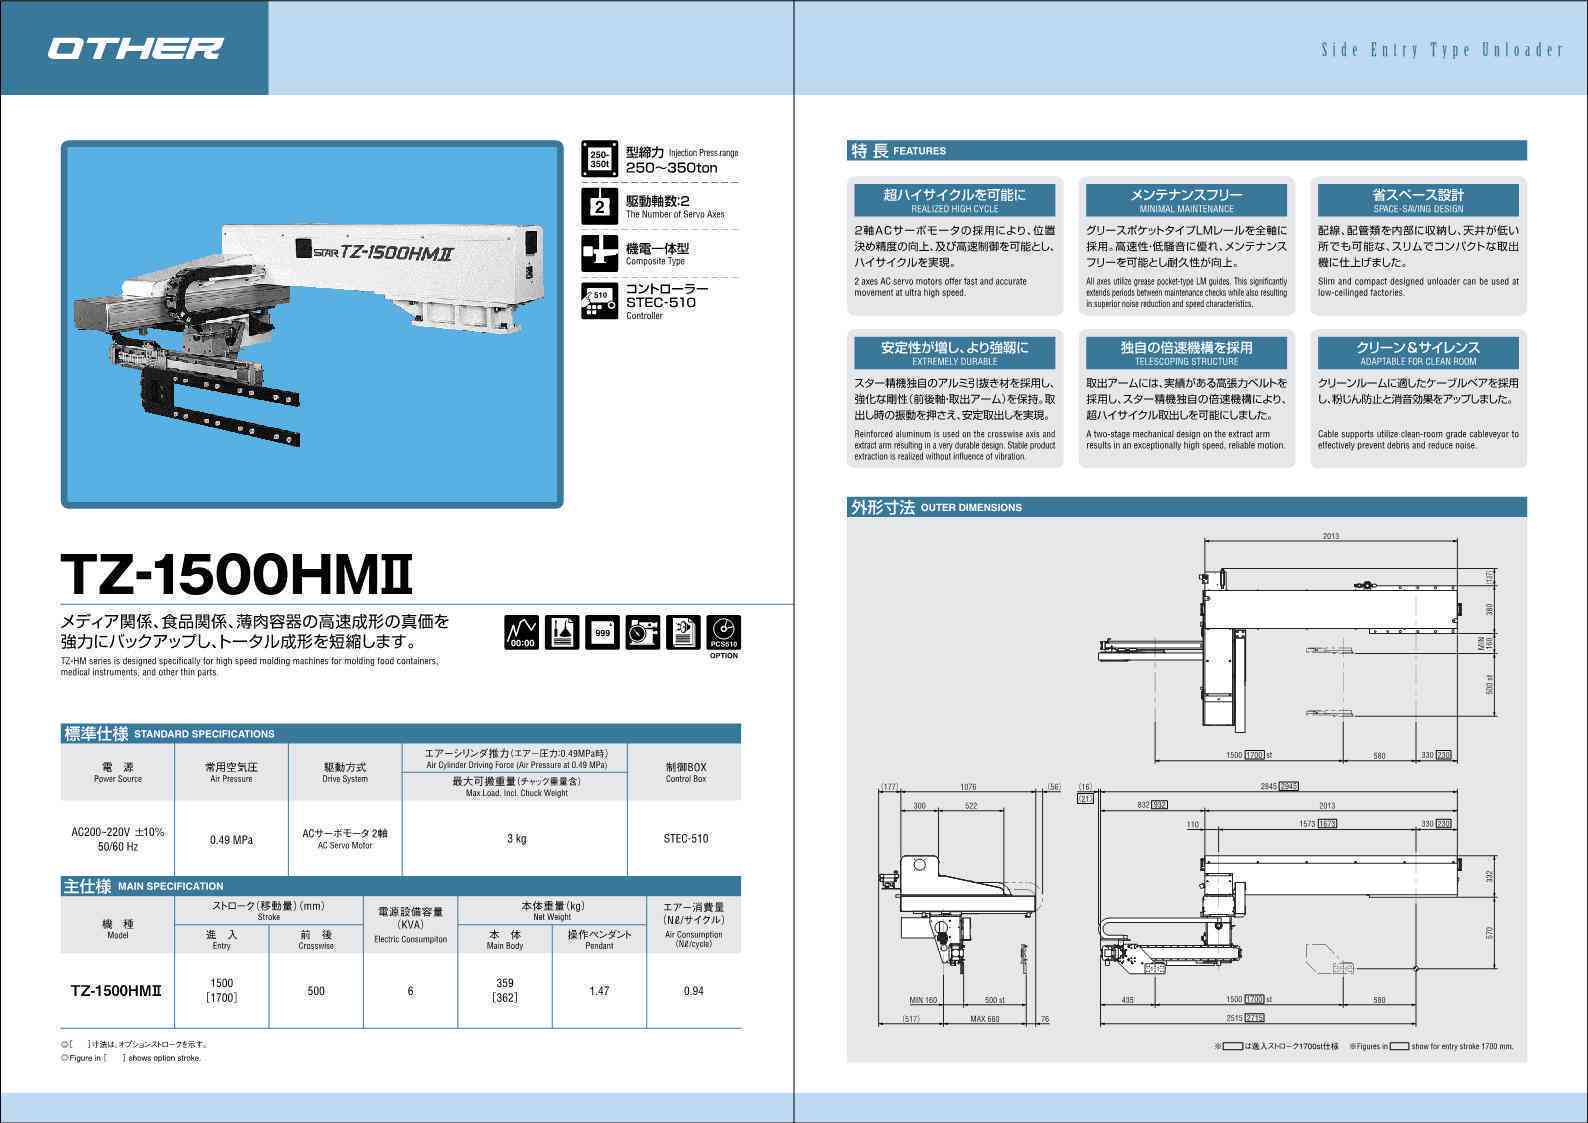Click 'The Number of Servo Axes' label
The image size is (1588, 1123).
675,214
